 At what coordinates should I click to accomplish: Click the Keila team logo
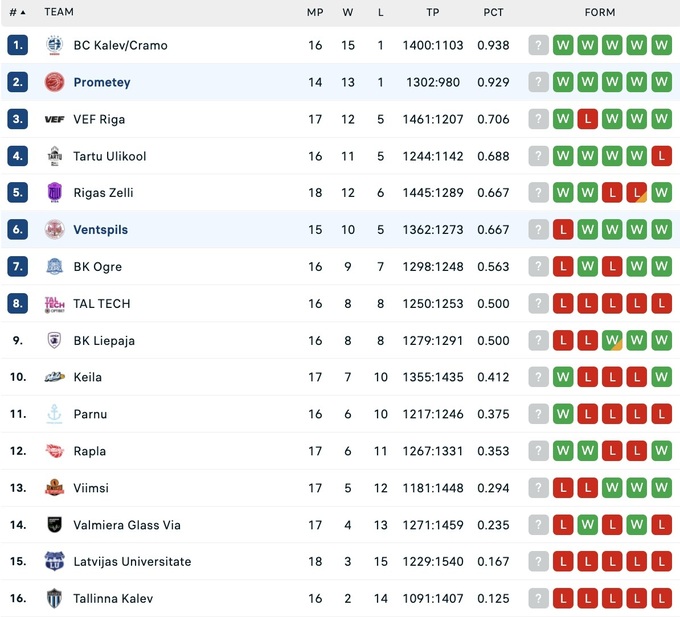coord(54,377)
